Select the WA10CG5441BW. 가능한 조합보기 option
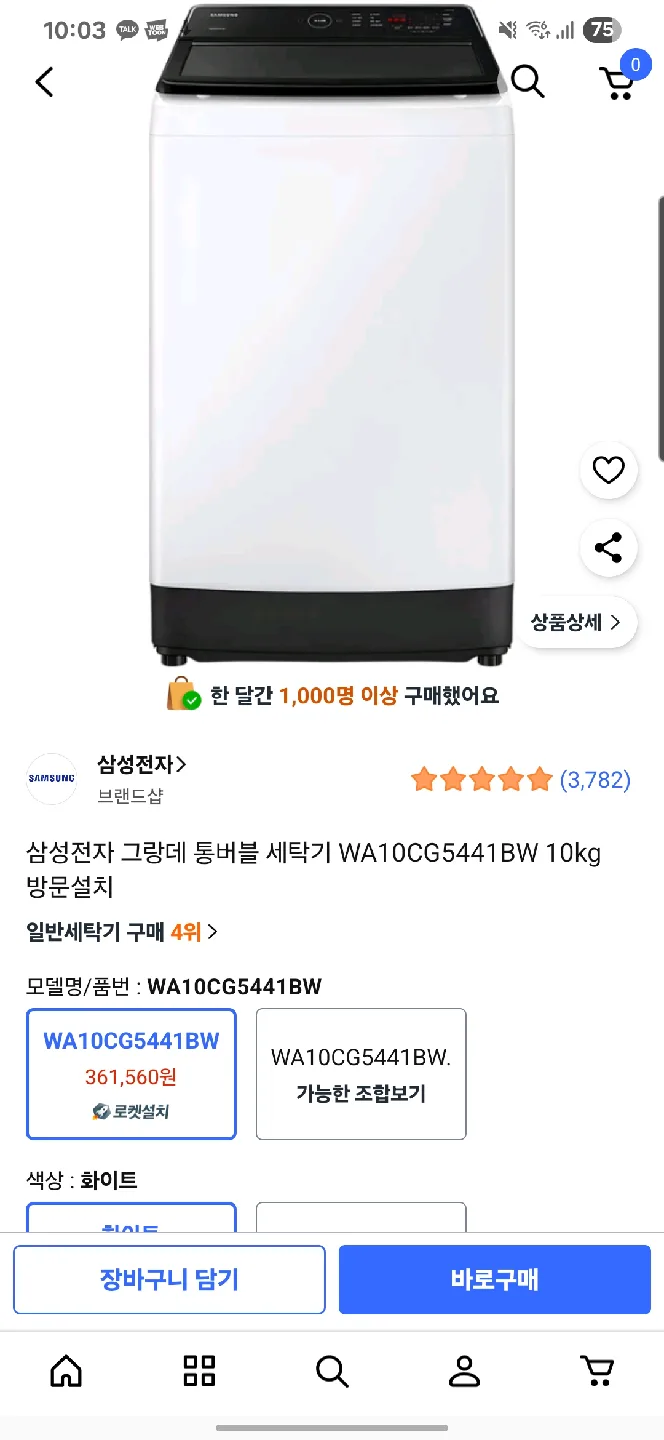 [x=361, y=1074]
